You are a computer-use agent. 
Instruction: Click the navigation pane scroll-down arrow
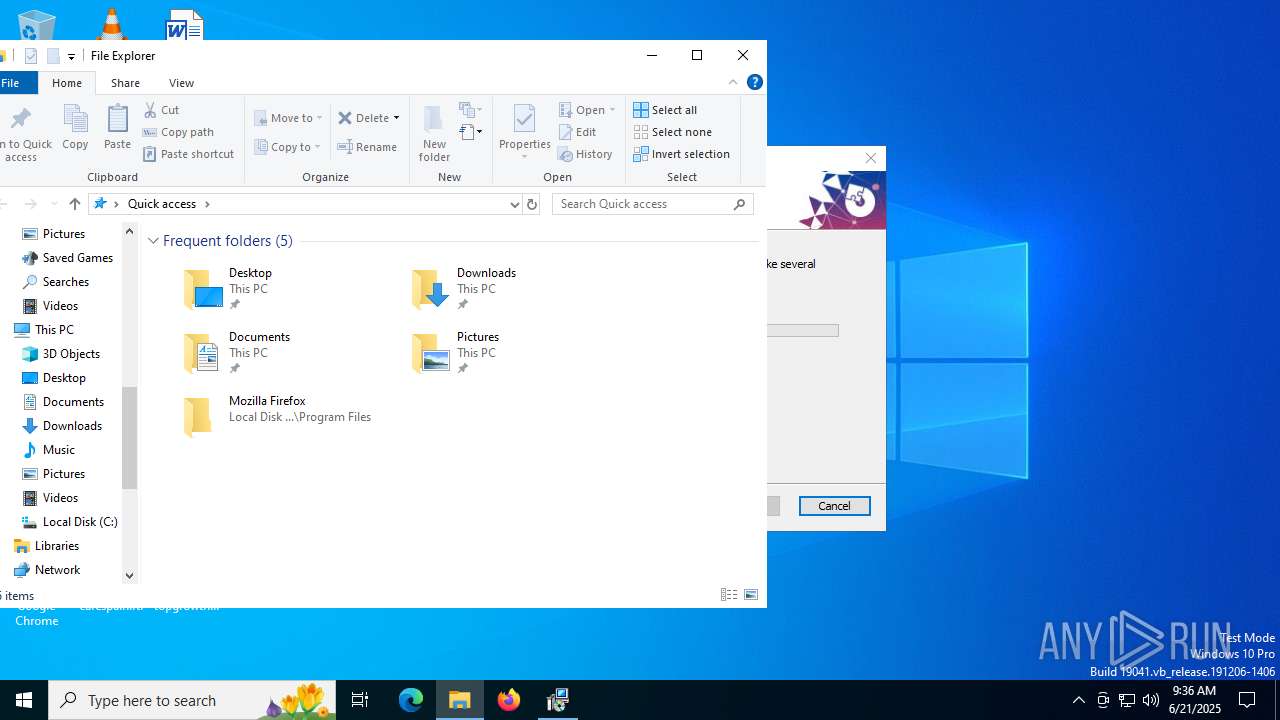point(129,575)
